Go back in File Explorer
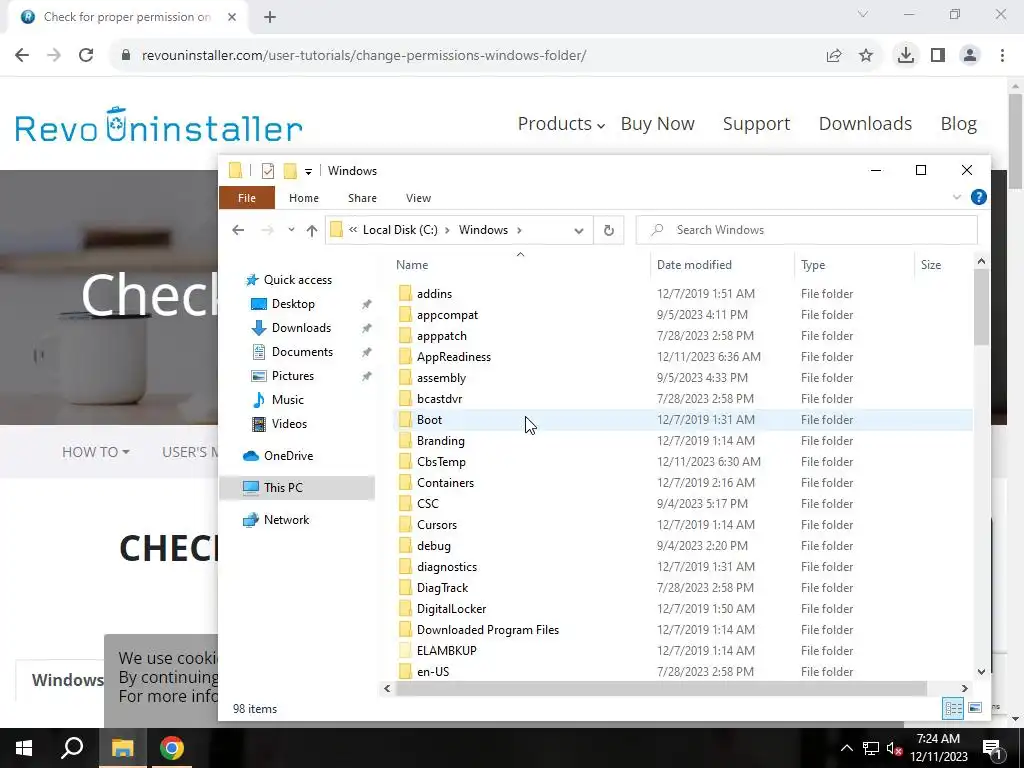The height and width of the screenshot is (768, 1024). [238, 230]
